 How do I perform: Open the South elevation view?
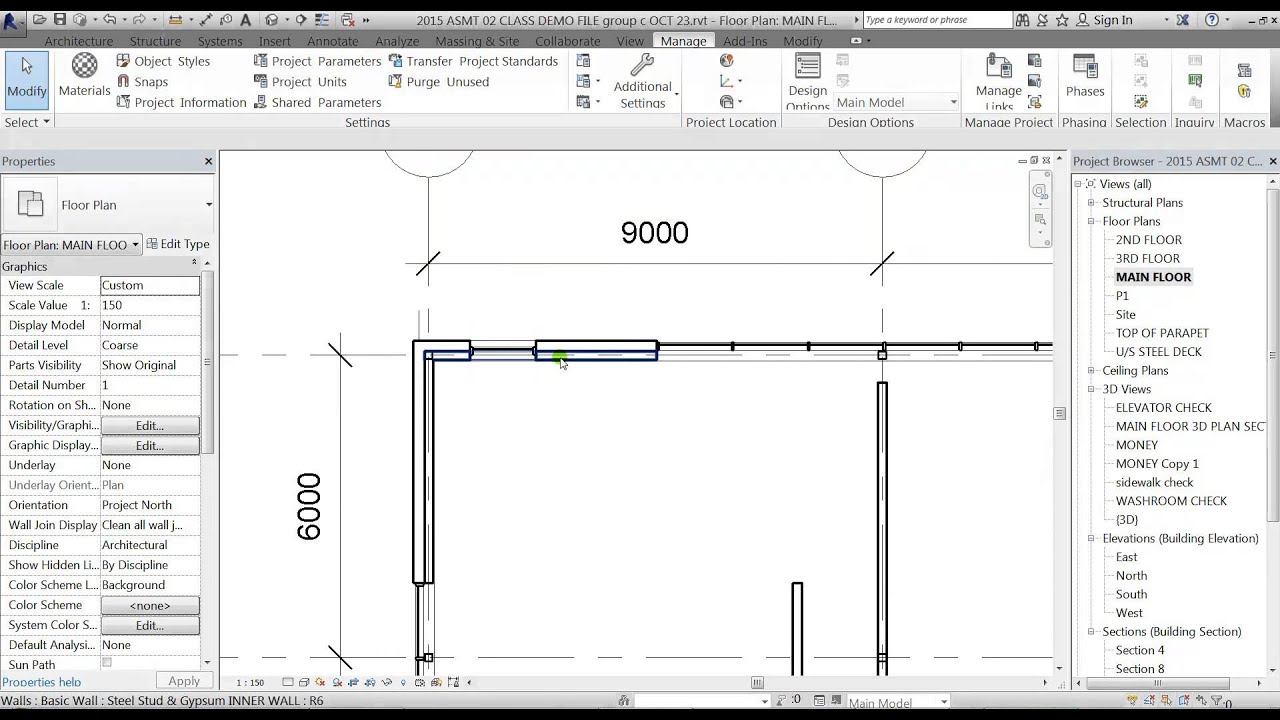click(x=1131, y=594)
